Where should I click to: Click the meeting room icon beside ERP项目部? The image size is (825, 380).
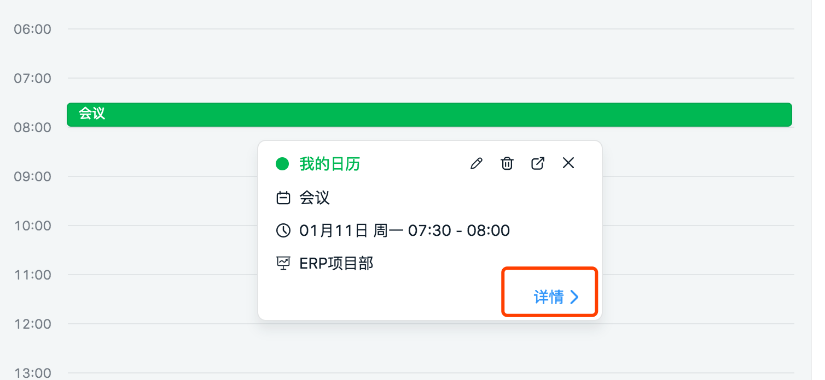click(x=283, y=263)
